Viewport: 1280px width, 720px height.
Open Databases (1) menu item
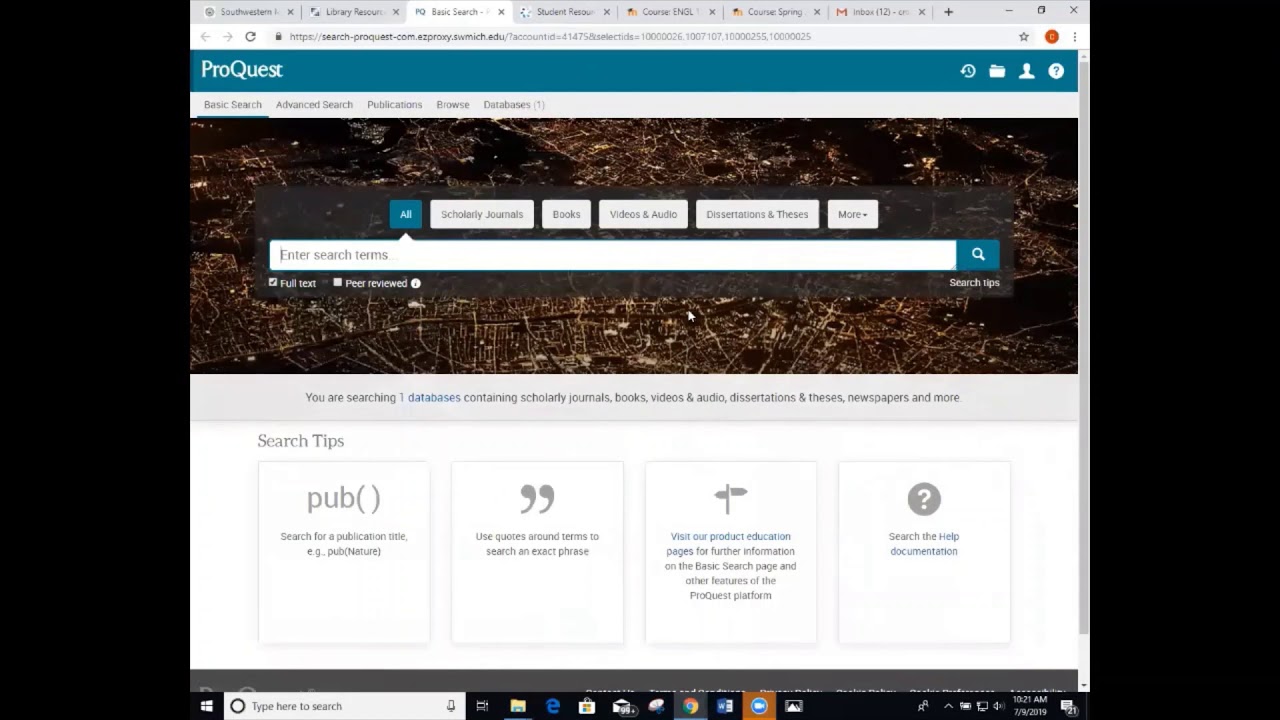coord(514,105)
